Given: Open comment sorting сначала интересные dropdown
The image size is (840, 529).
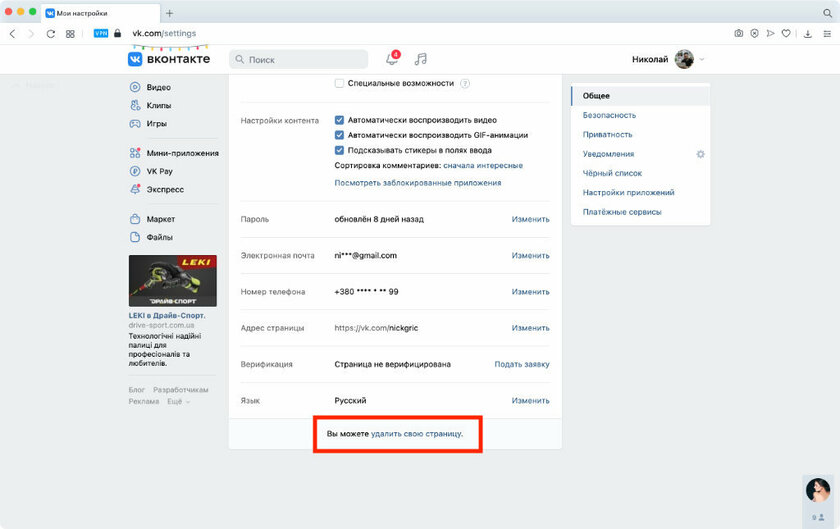Looking at the screenshot, I should [483, 166].
